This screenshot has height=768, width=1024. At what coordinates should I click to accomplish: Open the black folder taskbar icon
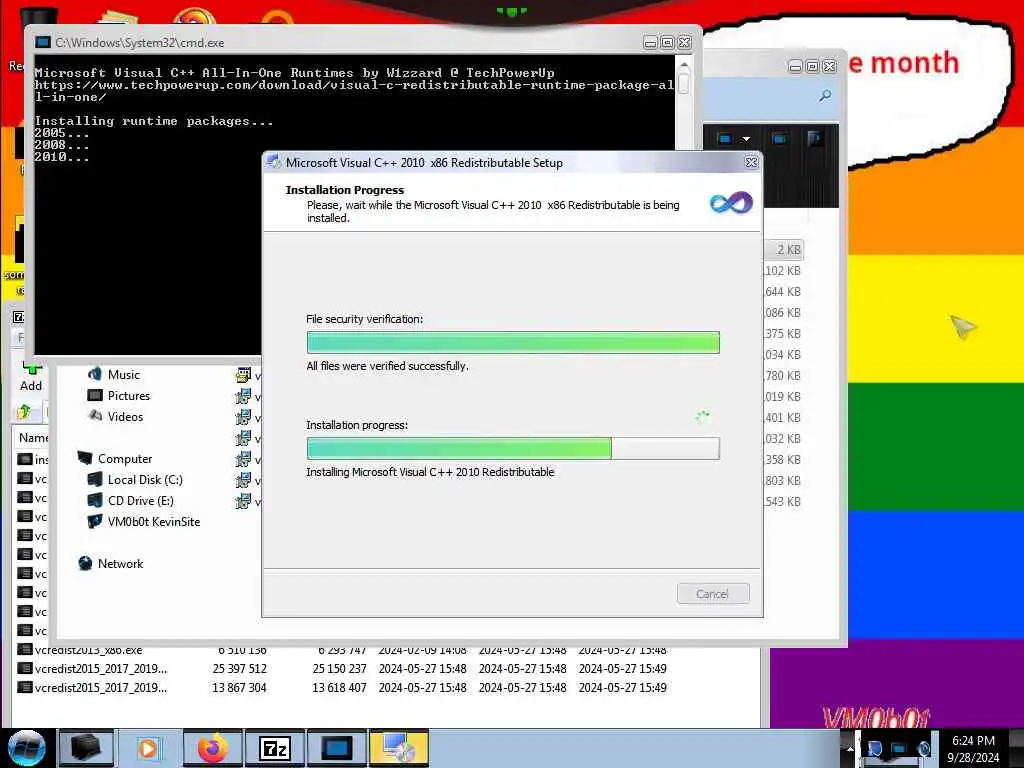[86, 748]
